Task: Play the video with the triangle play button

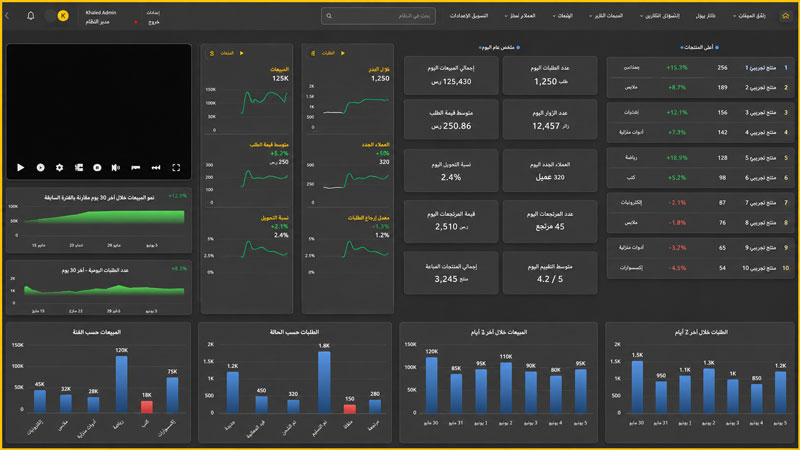Action: point(20,167)
